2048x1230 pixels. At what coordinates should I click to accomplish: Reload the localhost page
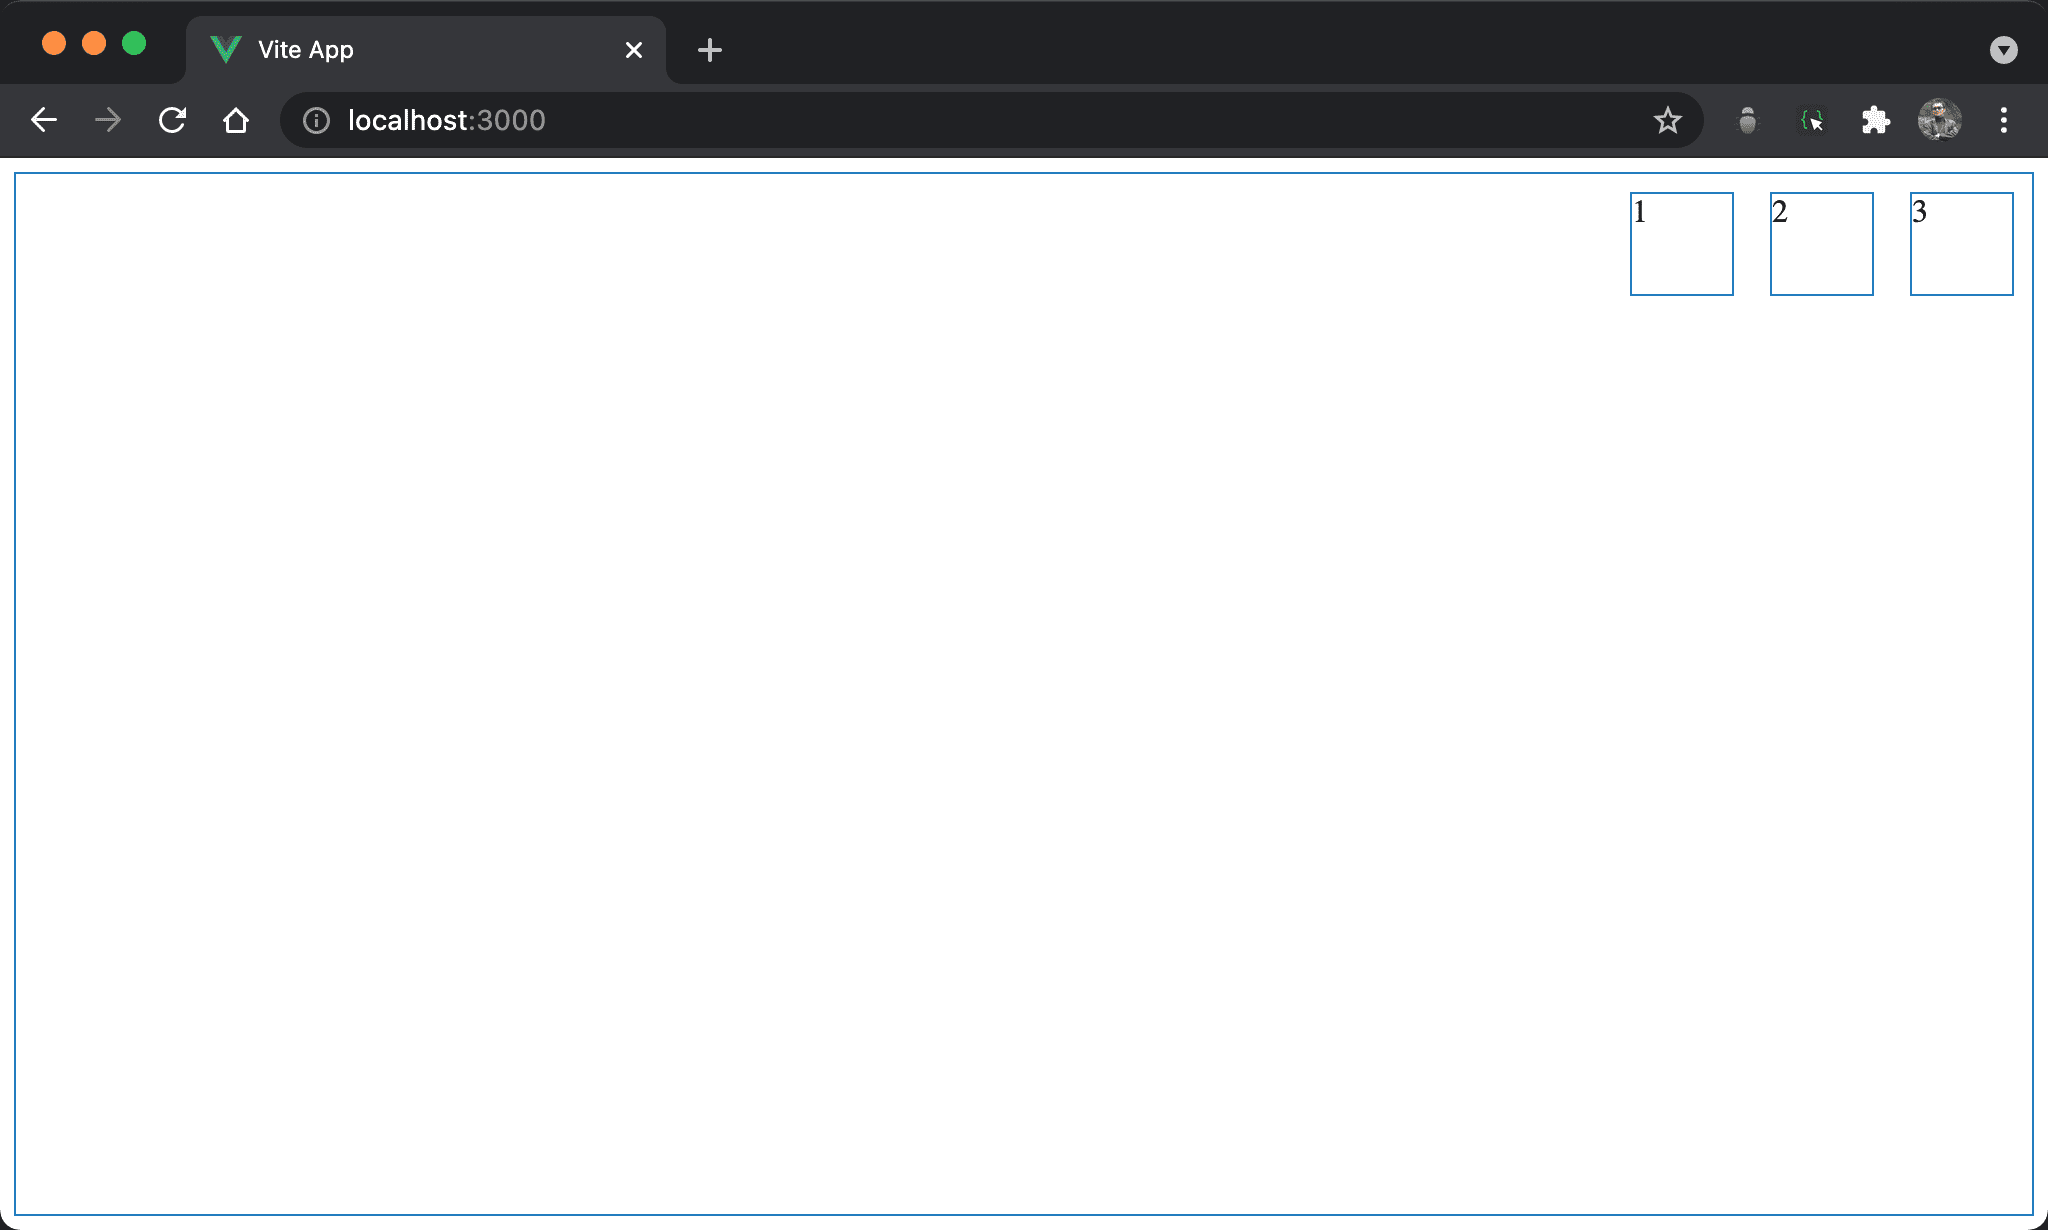point(172,121)
